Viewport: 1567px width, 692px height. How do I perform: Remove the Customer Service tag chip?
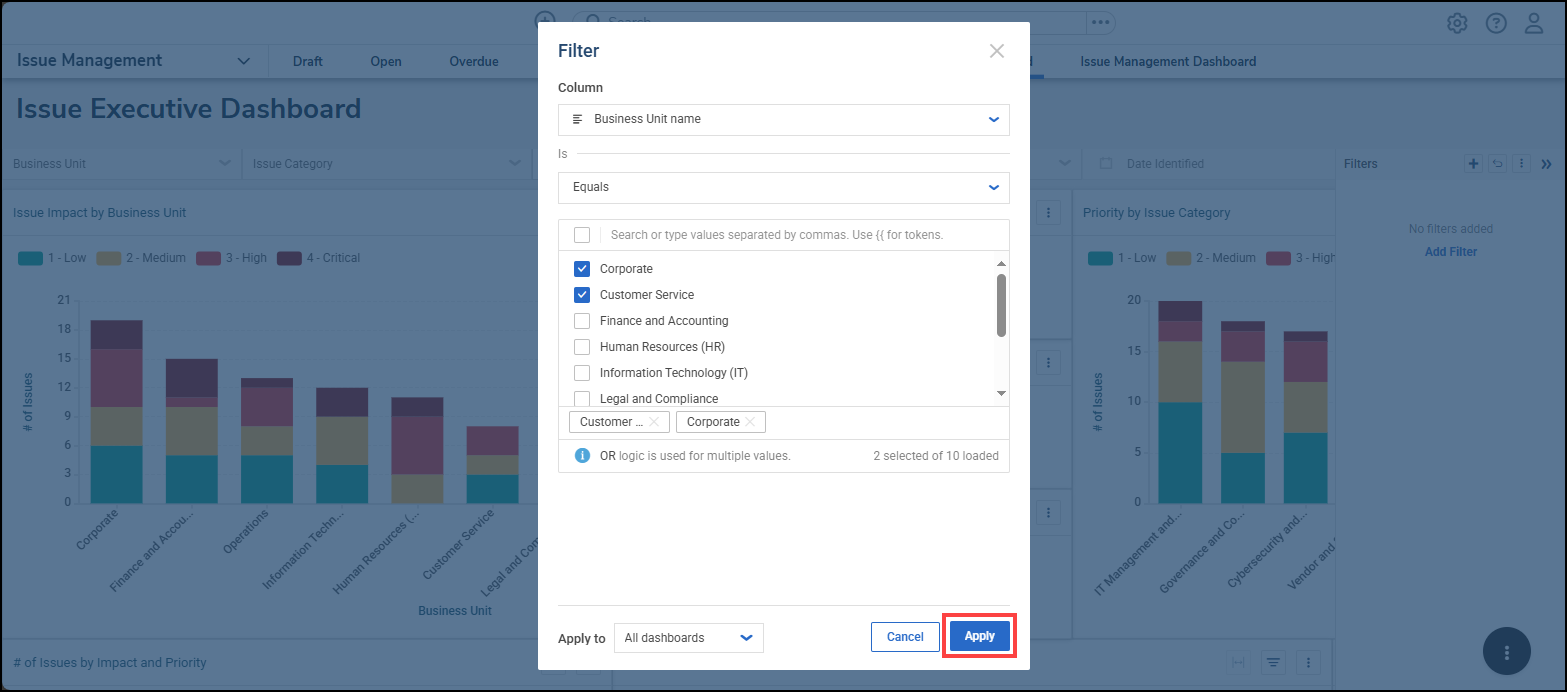tap(653, 422)
